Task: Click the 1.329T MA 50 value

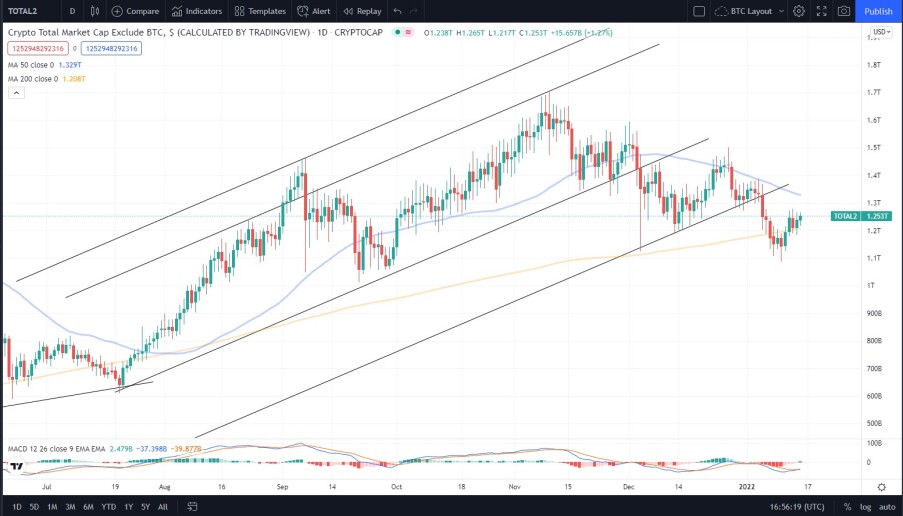Action: [x=70, y=65]
